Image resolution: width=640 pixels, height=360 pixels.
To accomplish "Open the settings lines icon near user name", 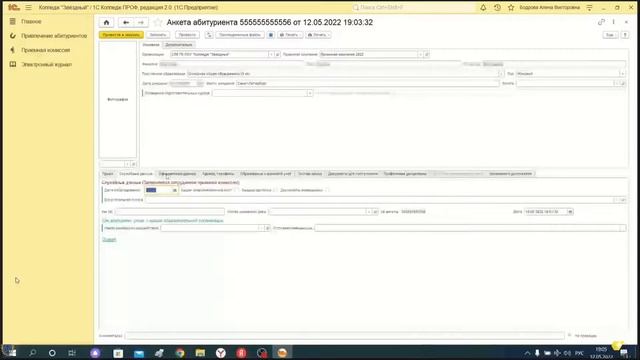I will click(x=589, y=7).
